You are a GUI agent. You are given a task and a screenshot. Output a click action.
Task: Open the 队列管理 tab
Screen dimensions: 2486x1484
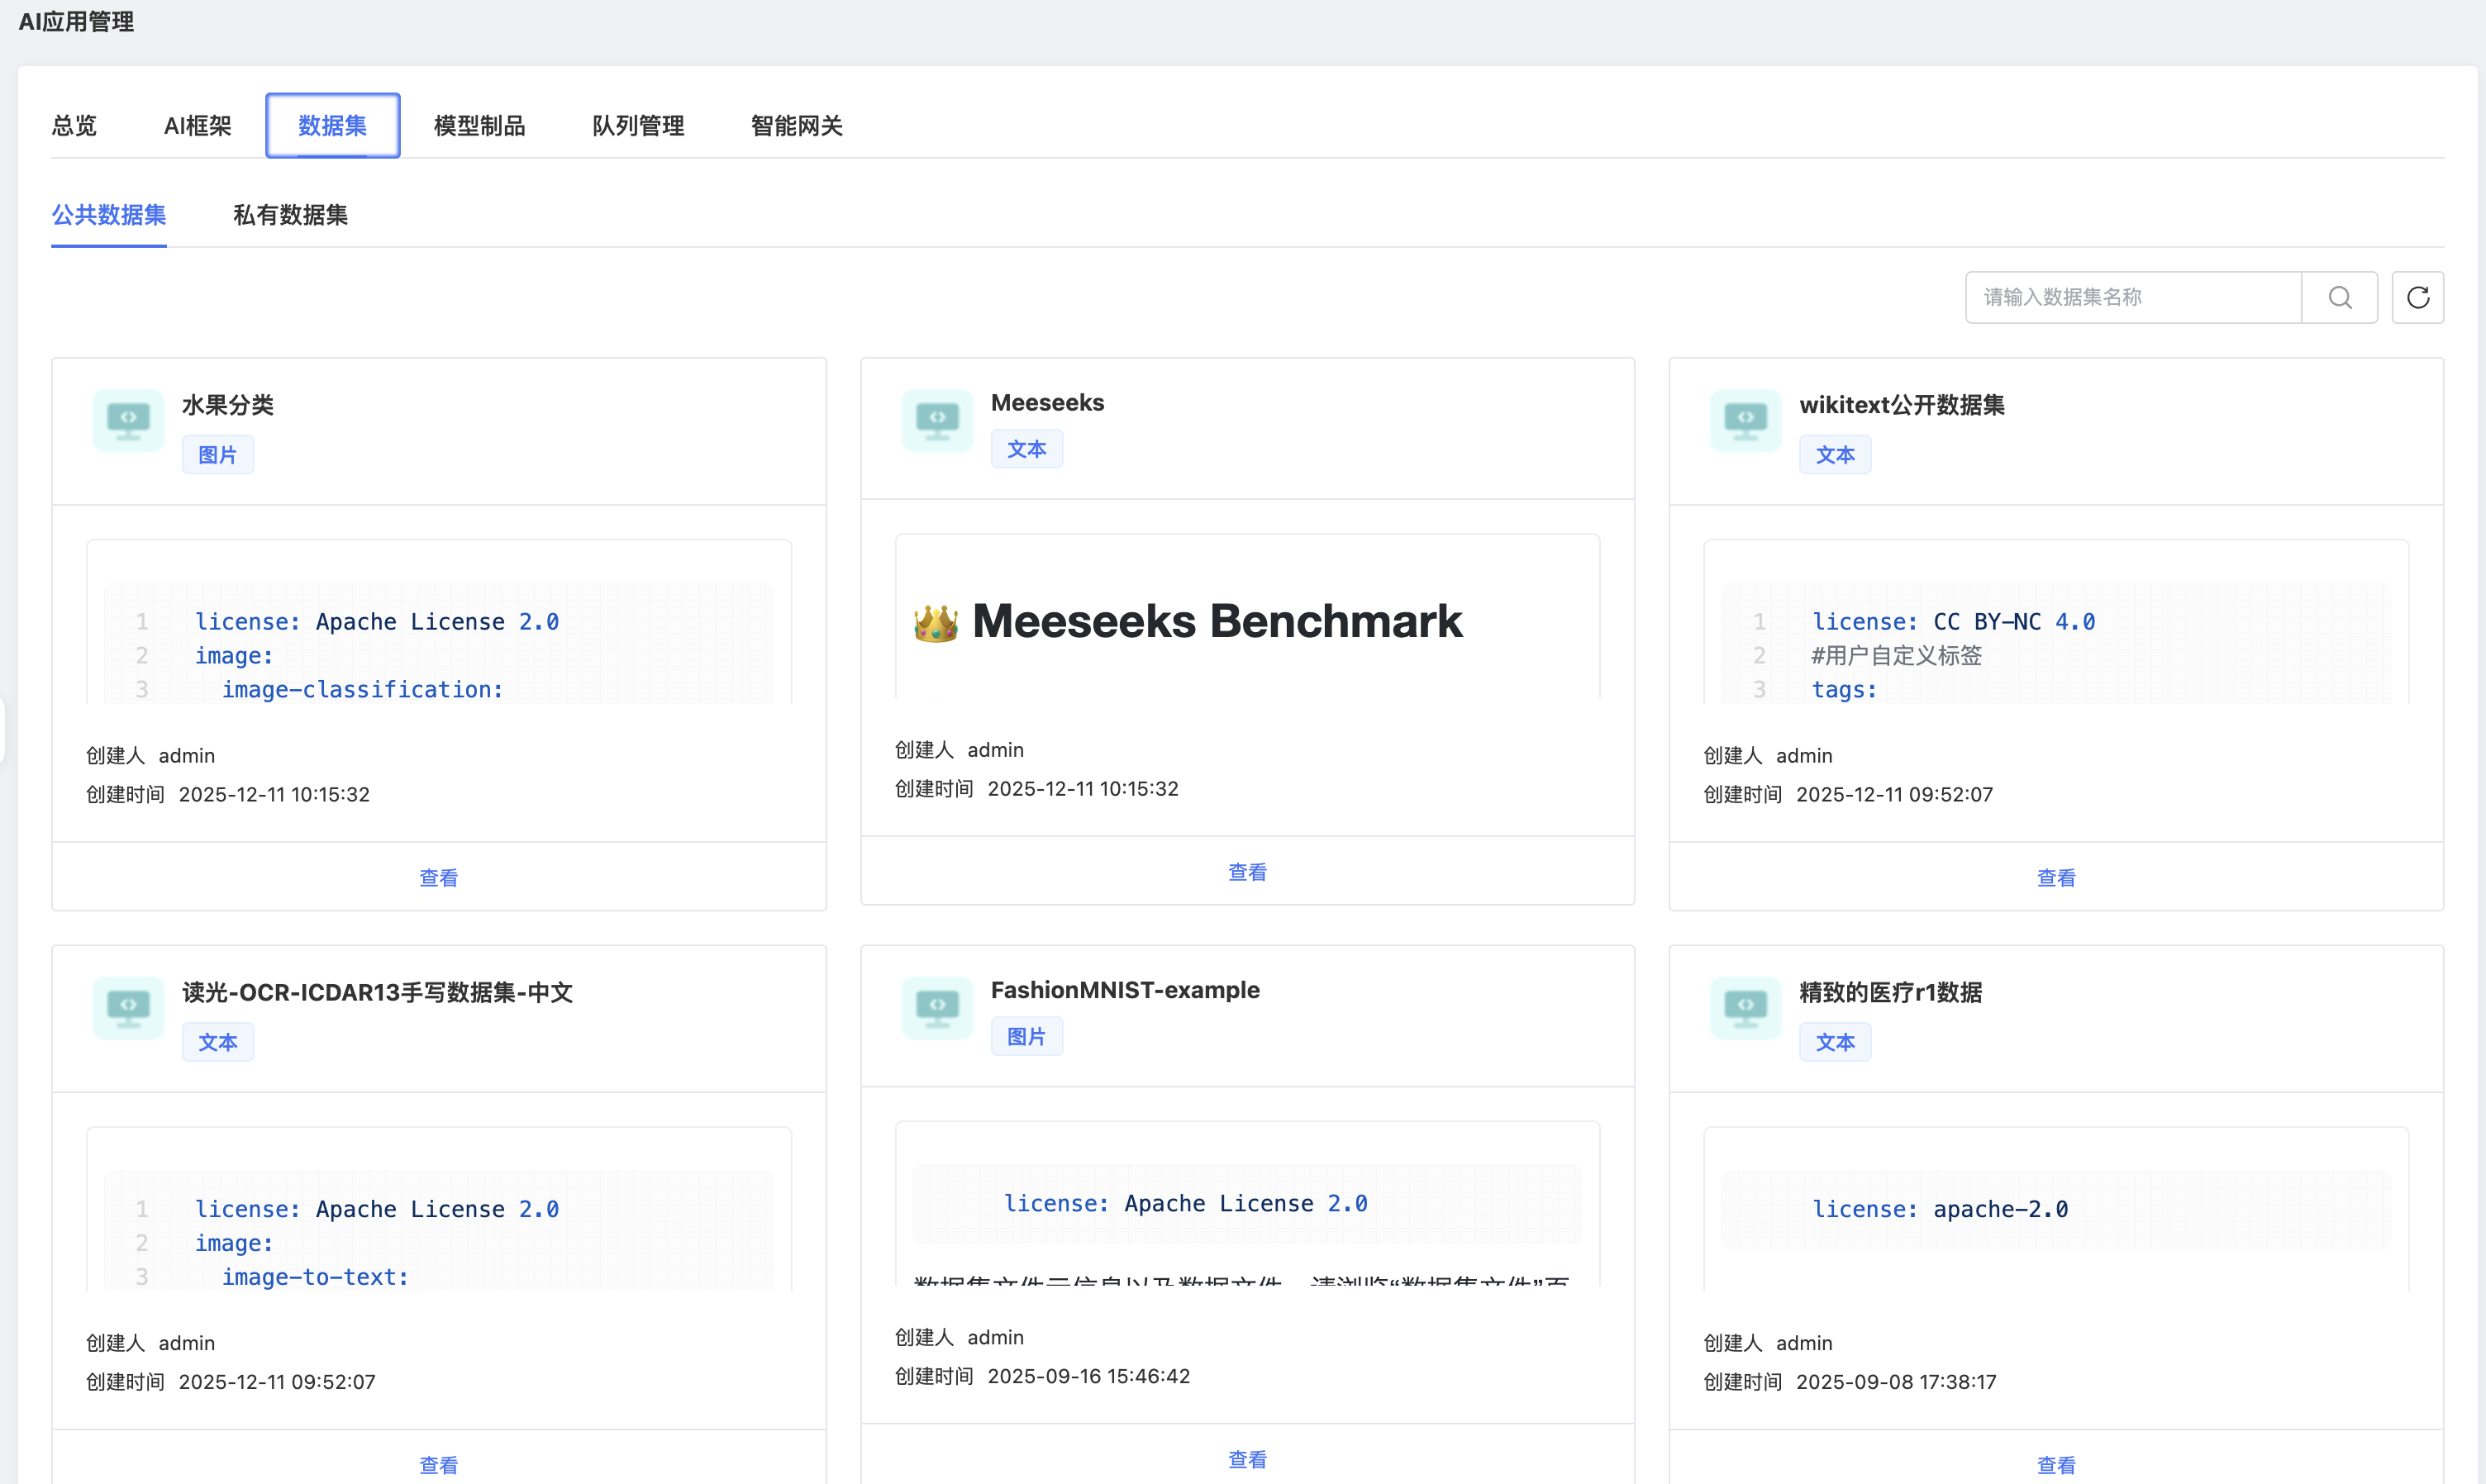[x=637, y=126]
